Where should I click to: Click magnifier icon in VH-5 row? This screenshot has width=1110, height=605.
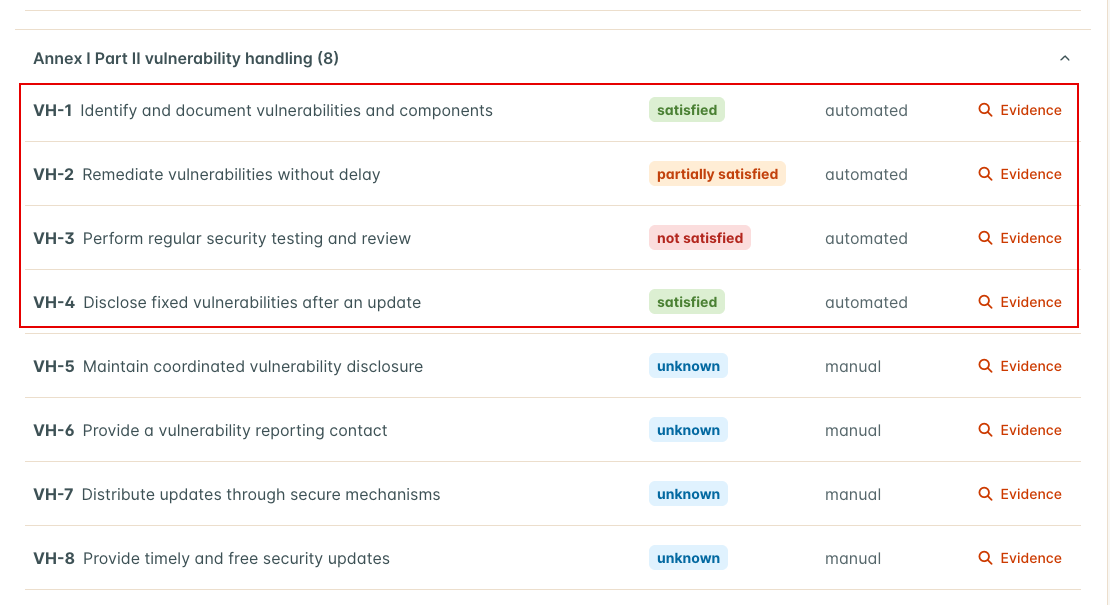tap(985, 366)
